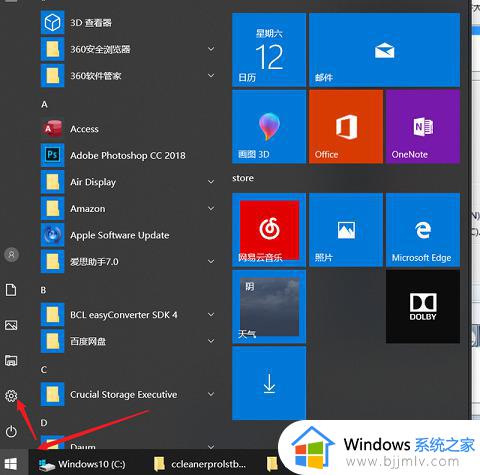Open the 360软件管家 folder icon
This screenshot has width=480, height=475.
52,76
